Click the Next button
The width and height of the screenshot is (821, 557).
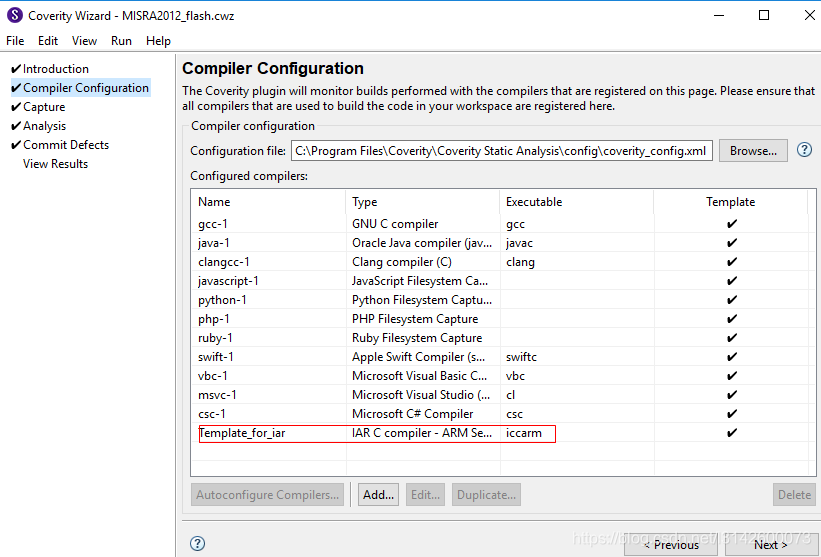(770, 545)
